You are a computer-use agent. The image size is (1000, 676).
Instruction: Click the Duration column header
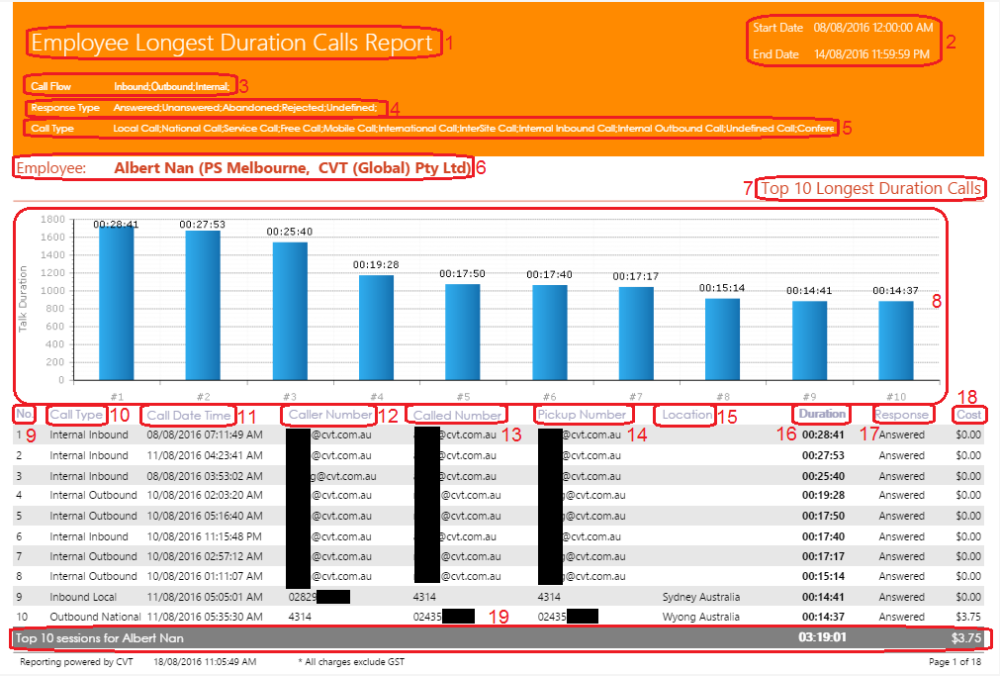pos(822,414)
